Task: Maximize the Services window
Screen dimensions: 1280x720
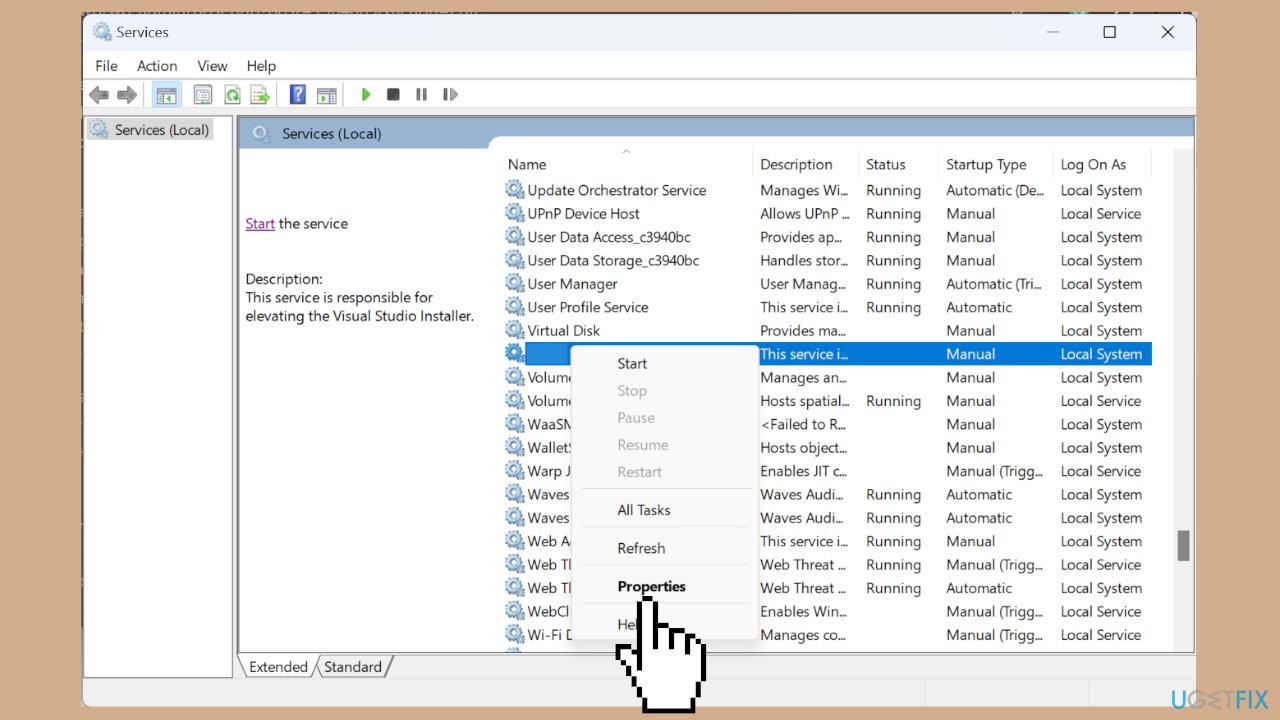Action: coord(1109,32)
